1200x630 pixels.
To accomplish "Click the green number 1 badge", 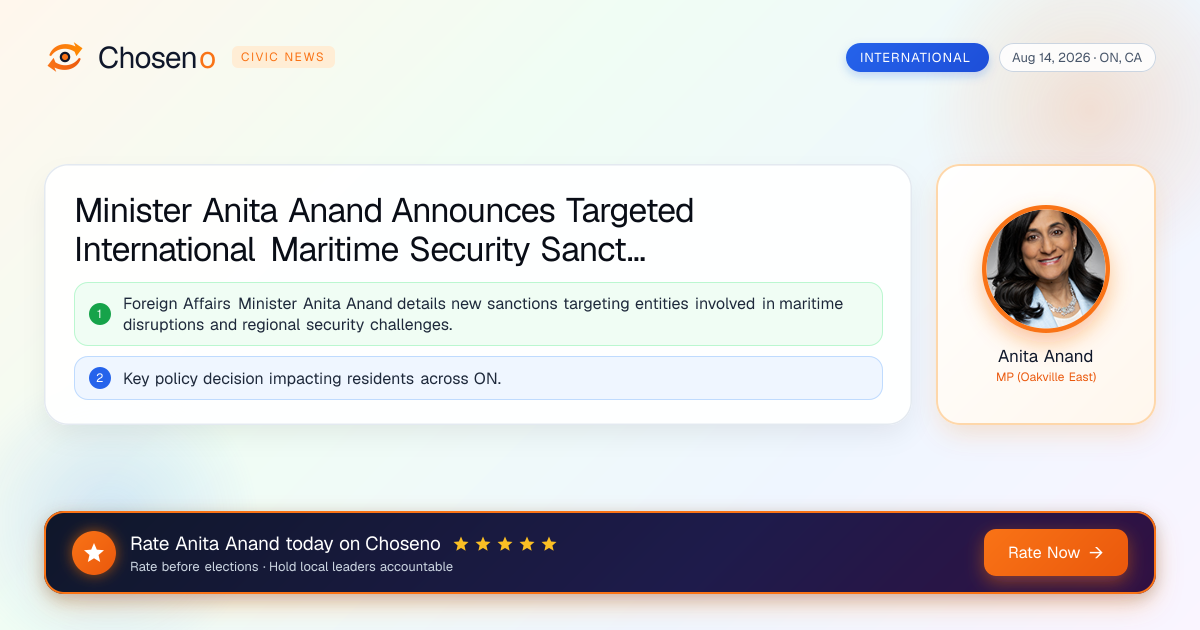I will coord(100,314).
